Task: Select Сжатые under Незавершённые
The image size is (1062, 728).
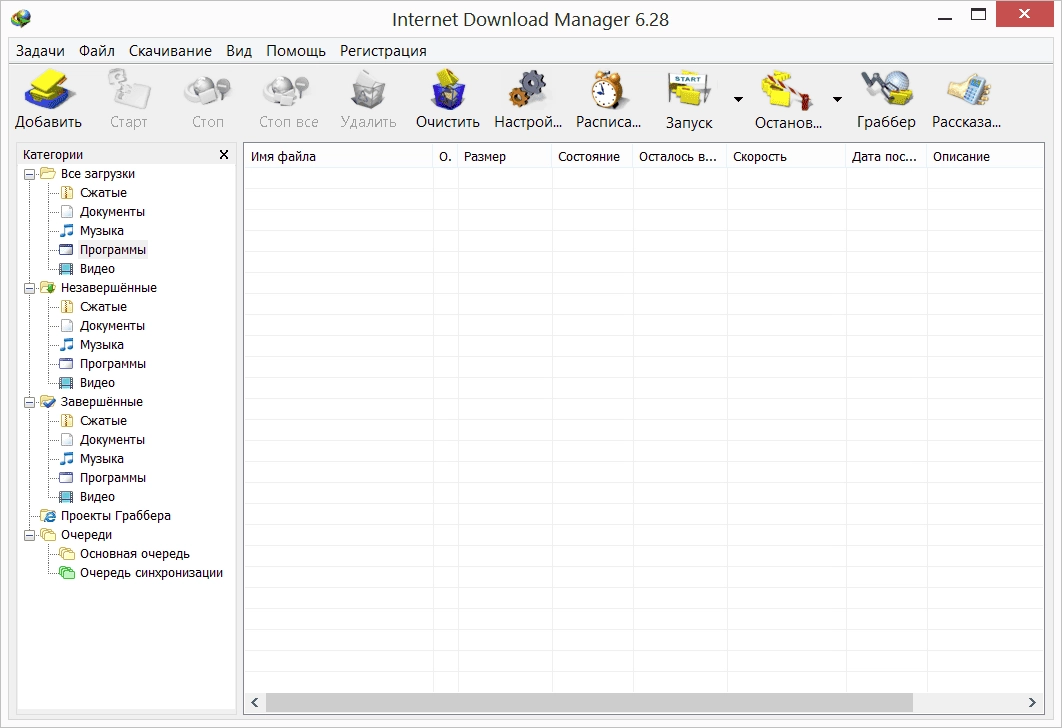Action: click(103, 307)
